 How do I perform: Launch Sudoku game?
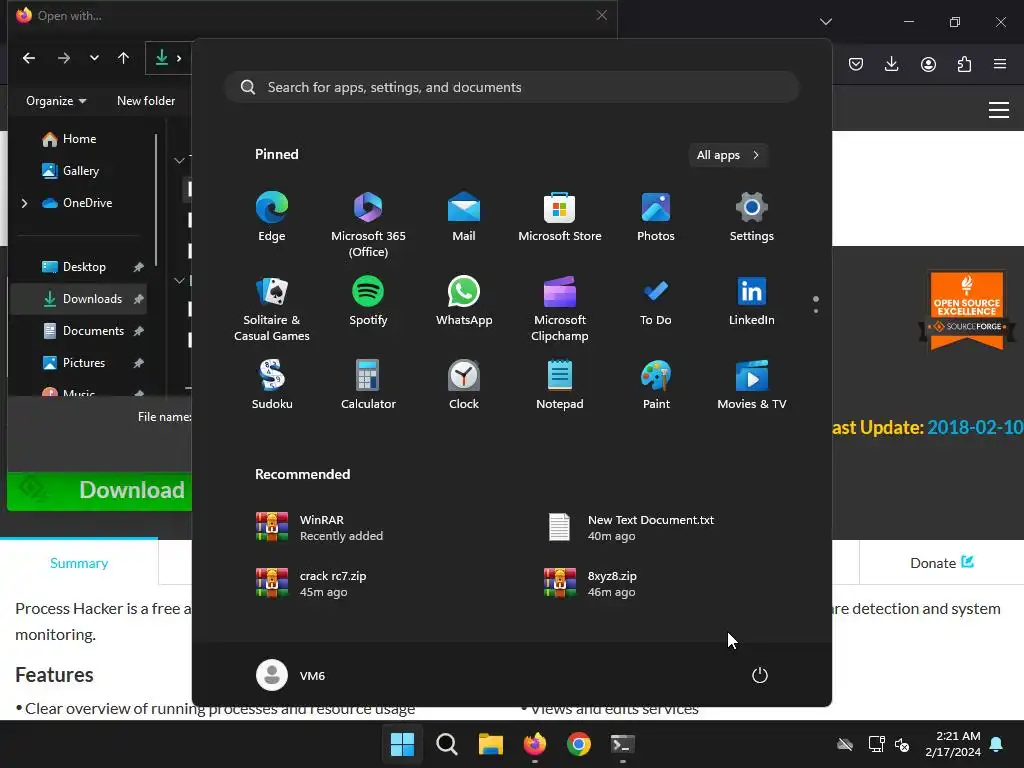(272, 385)
